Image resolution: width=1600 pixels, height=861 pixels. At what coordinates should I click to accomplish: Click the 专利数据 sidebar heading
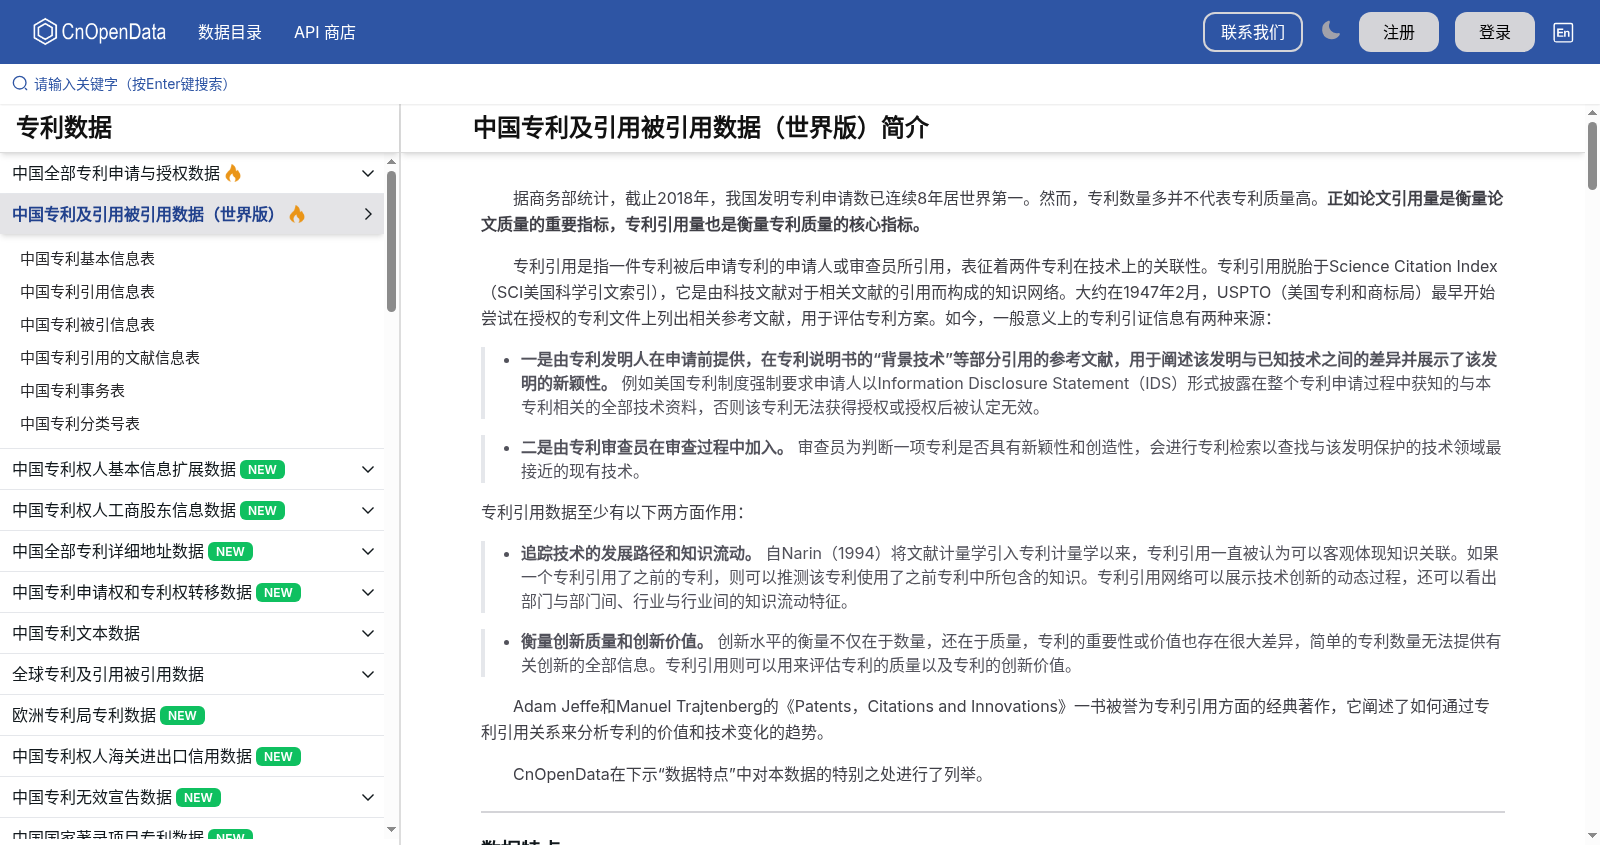click(x=64, y=128)
